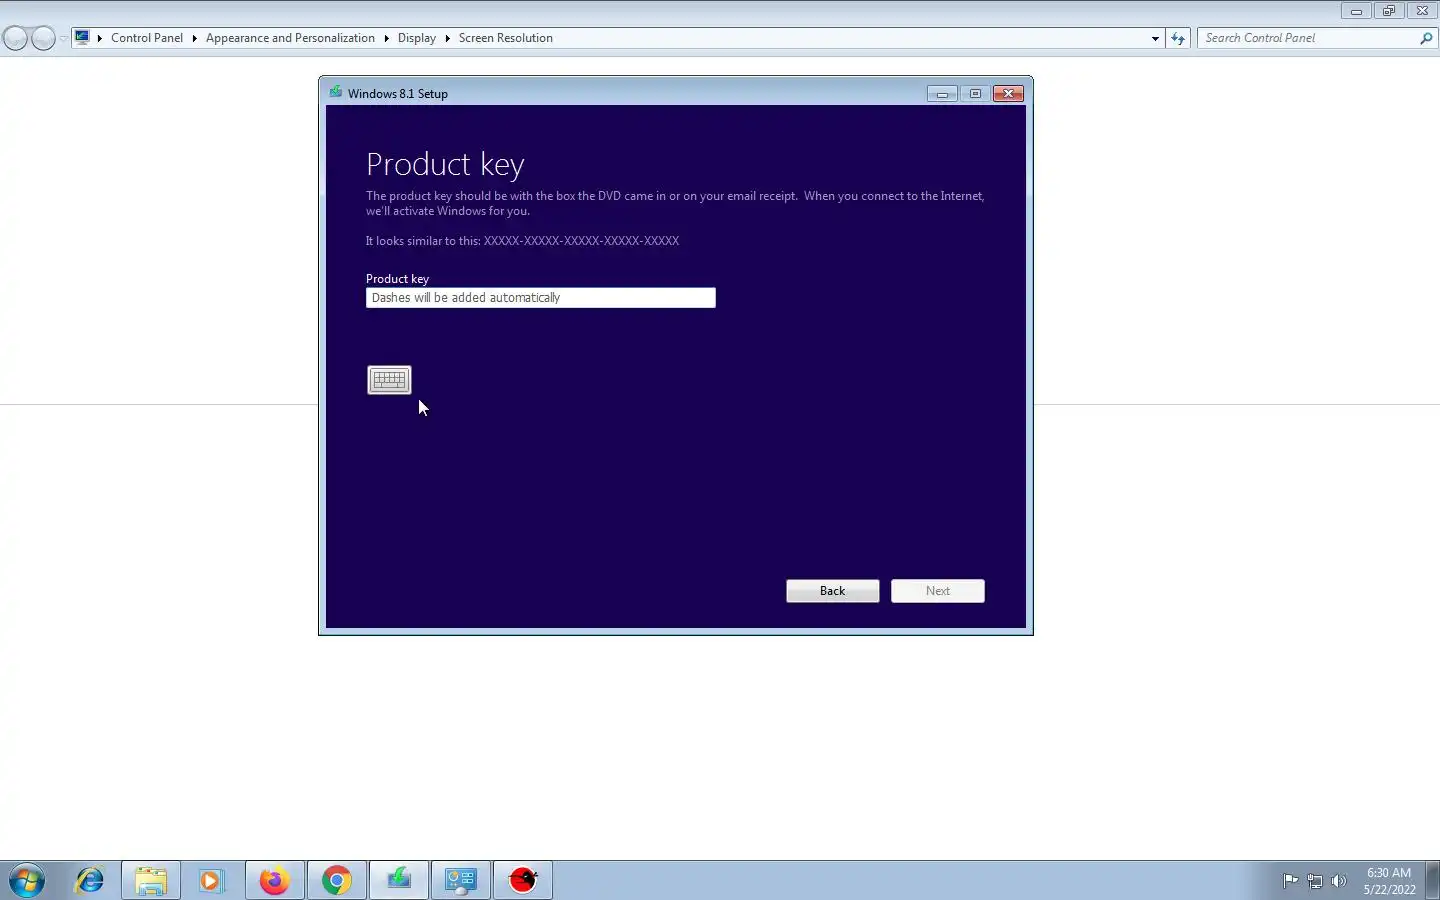Open Firefox from the taskbar
The image size is (1440, 900).
tap(274, 880)
